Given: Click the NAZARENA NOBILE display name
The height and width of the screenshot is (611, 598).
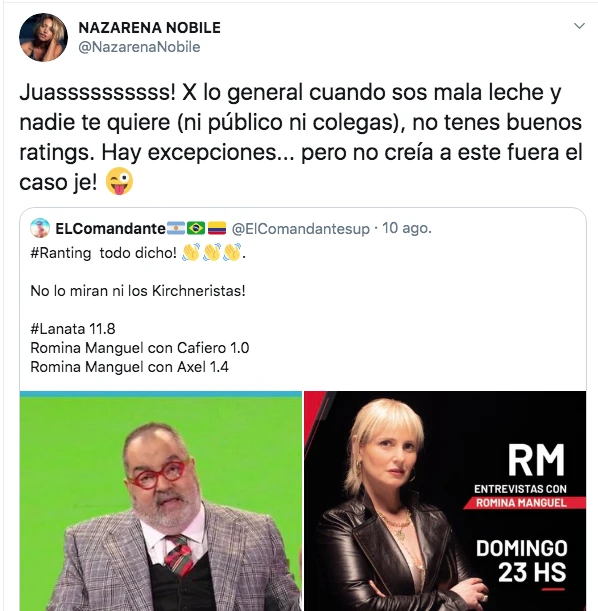Looking at the screenshot, I should pyautogui.click(x=150, y=28).
